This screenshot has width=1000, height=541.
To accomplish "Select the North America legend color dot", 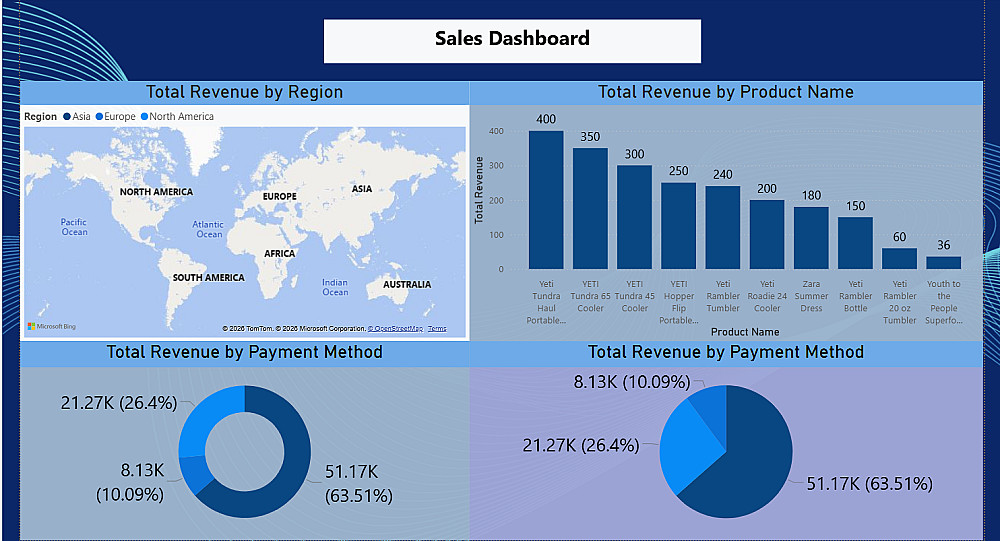I will click(144, 117).
